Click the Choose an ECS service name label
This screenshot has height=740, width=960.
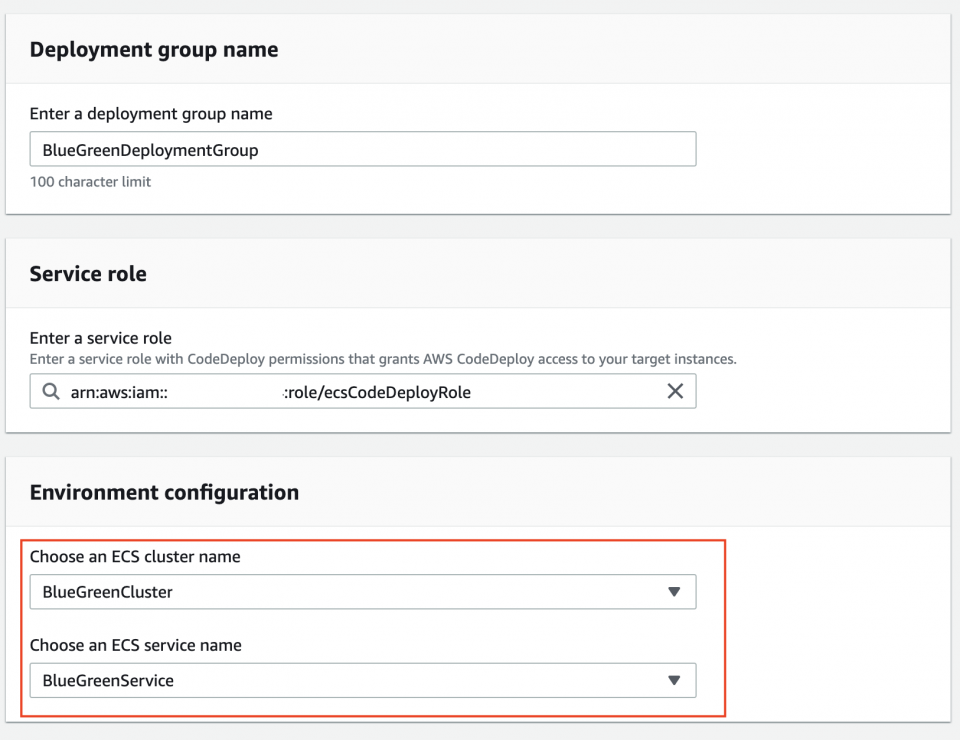[136, 646]
